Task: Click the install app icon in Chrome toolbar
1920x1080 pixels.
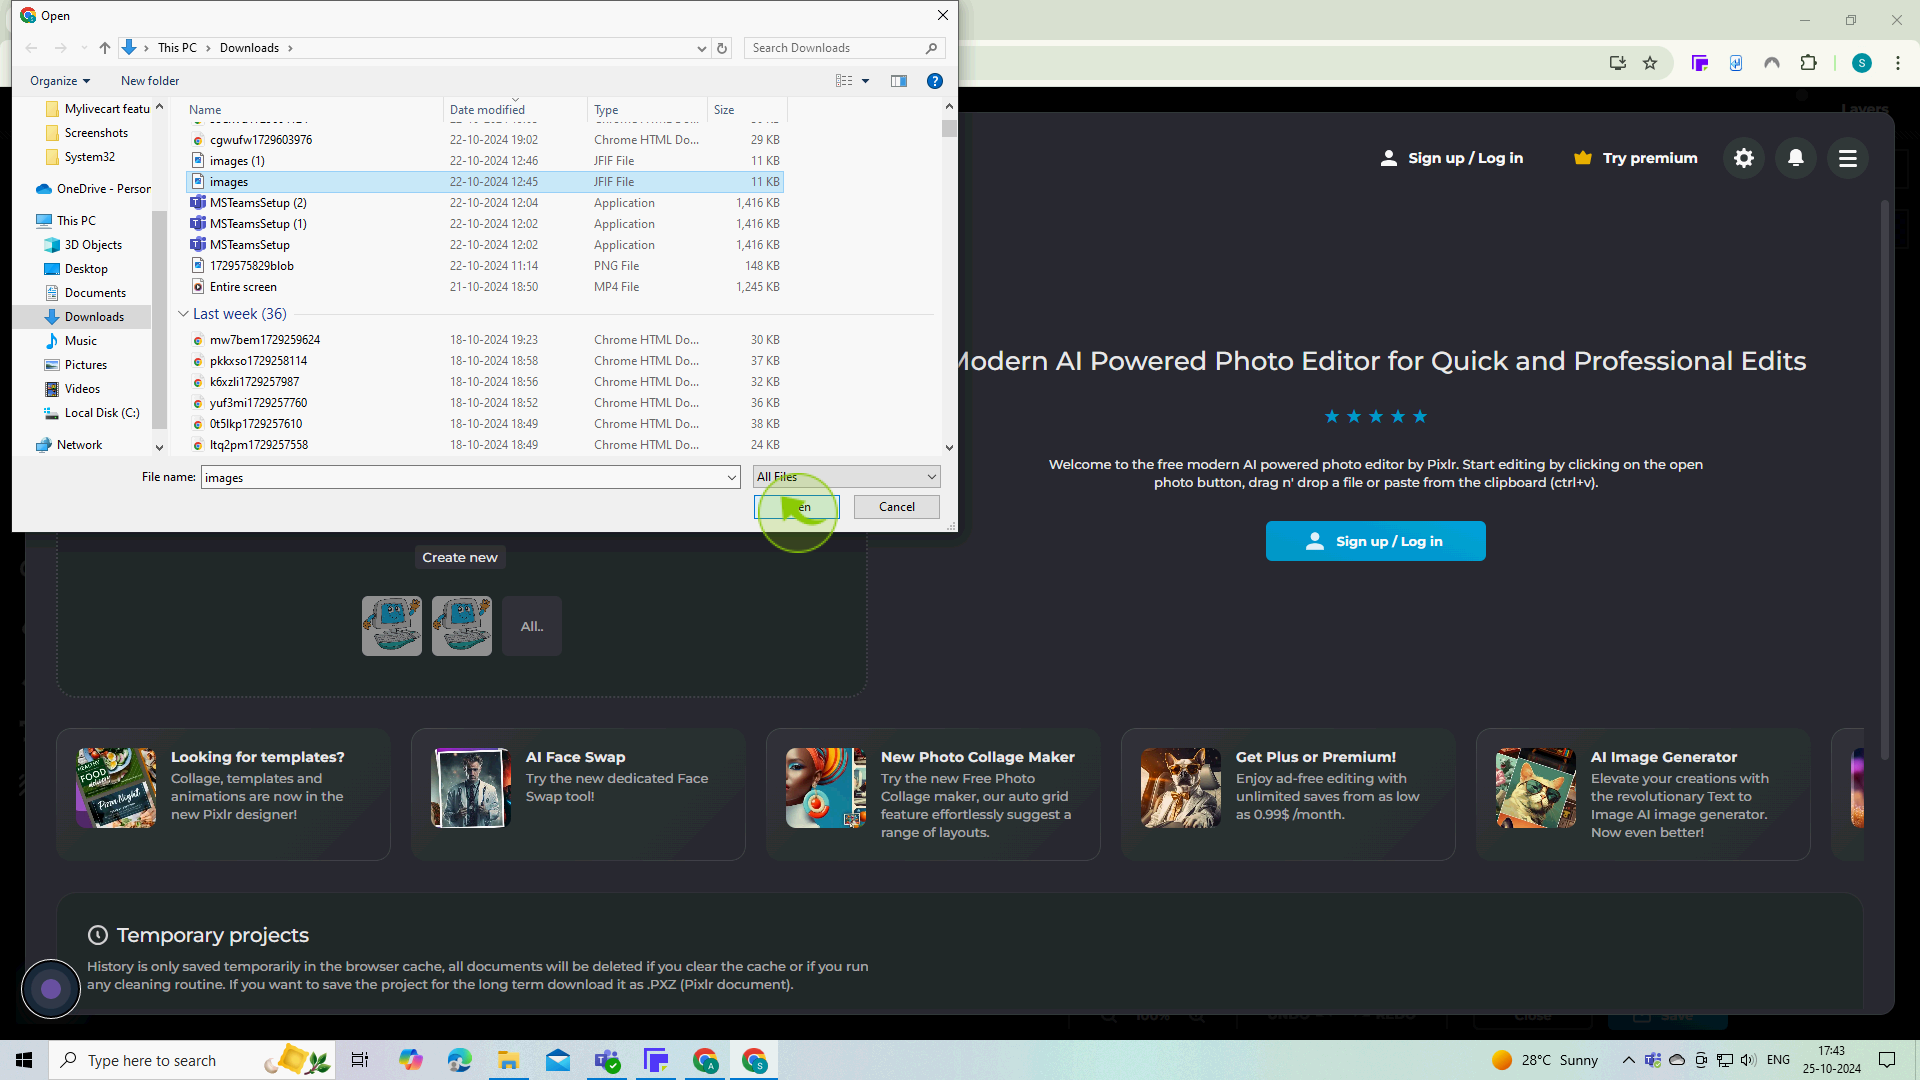Action: (1617, 63)
